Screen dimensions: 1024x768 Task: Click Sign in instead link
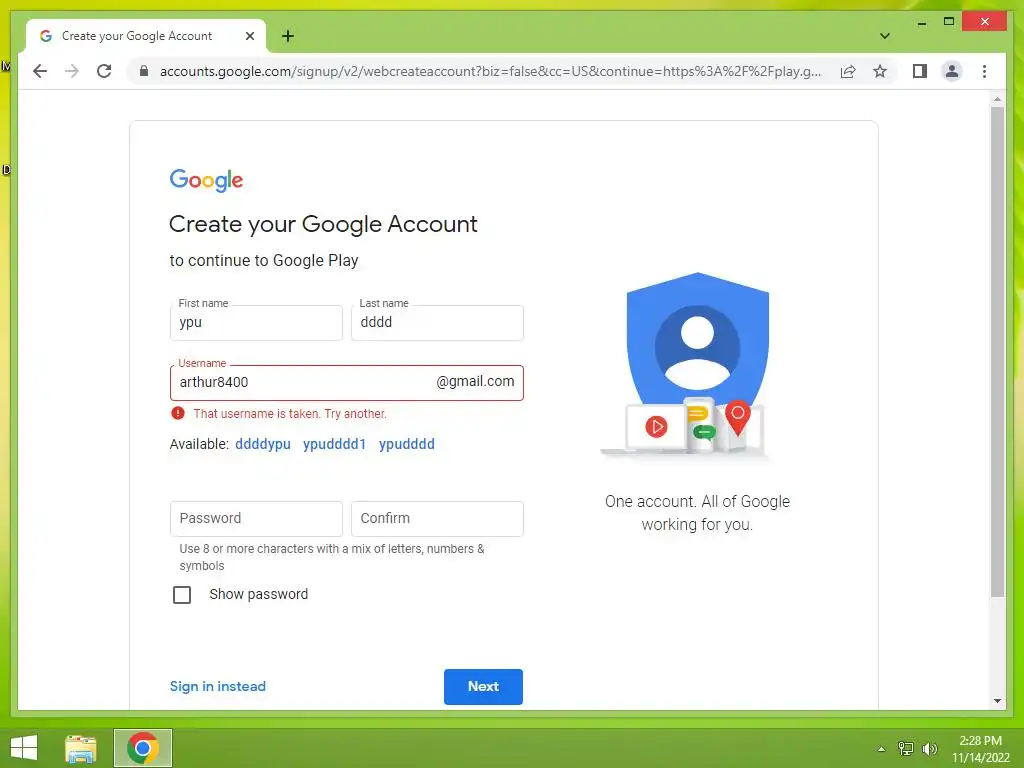[217, 686]
